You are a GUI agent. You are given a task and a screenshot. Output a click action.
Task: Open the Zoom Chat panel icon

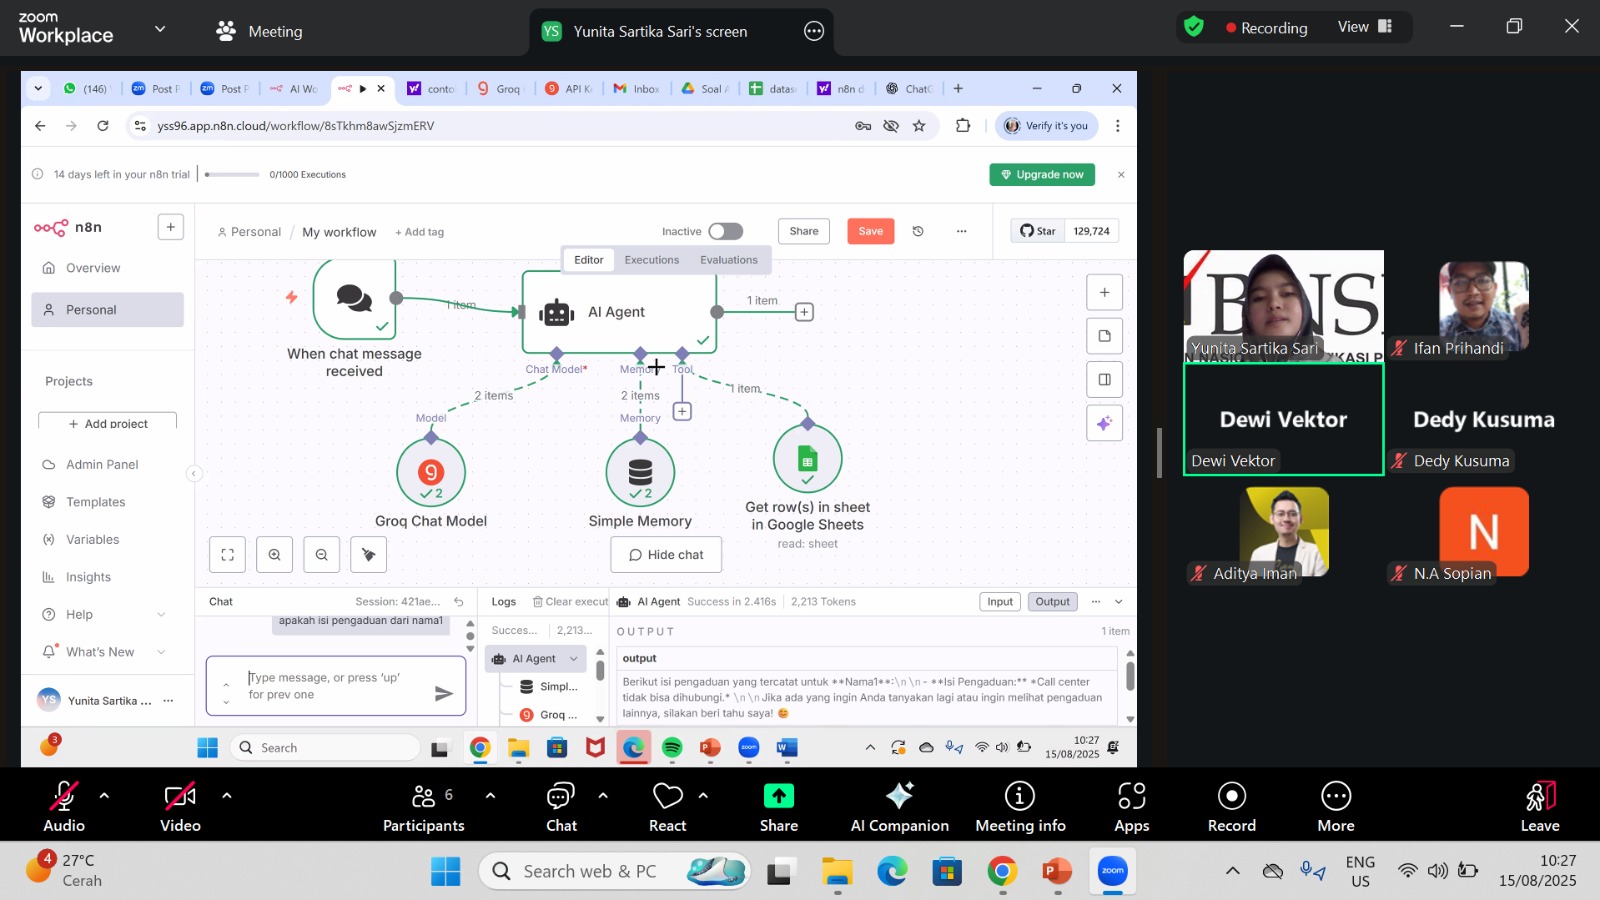click(x=561, y=796)
